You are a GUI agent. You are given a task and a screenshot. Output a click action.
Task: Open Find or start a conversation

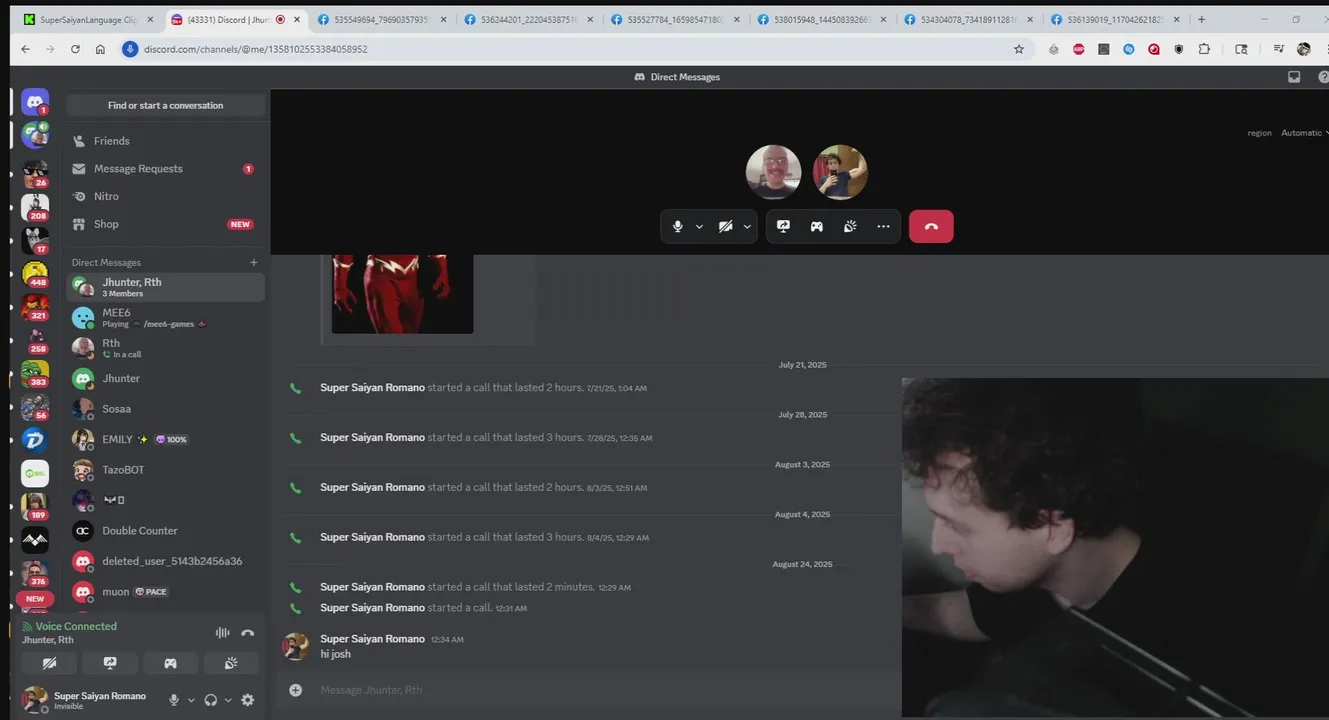[166, 105]
